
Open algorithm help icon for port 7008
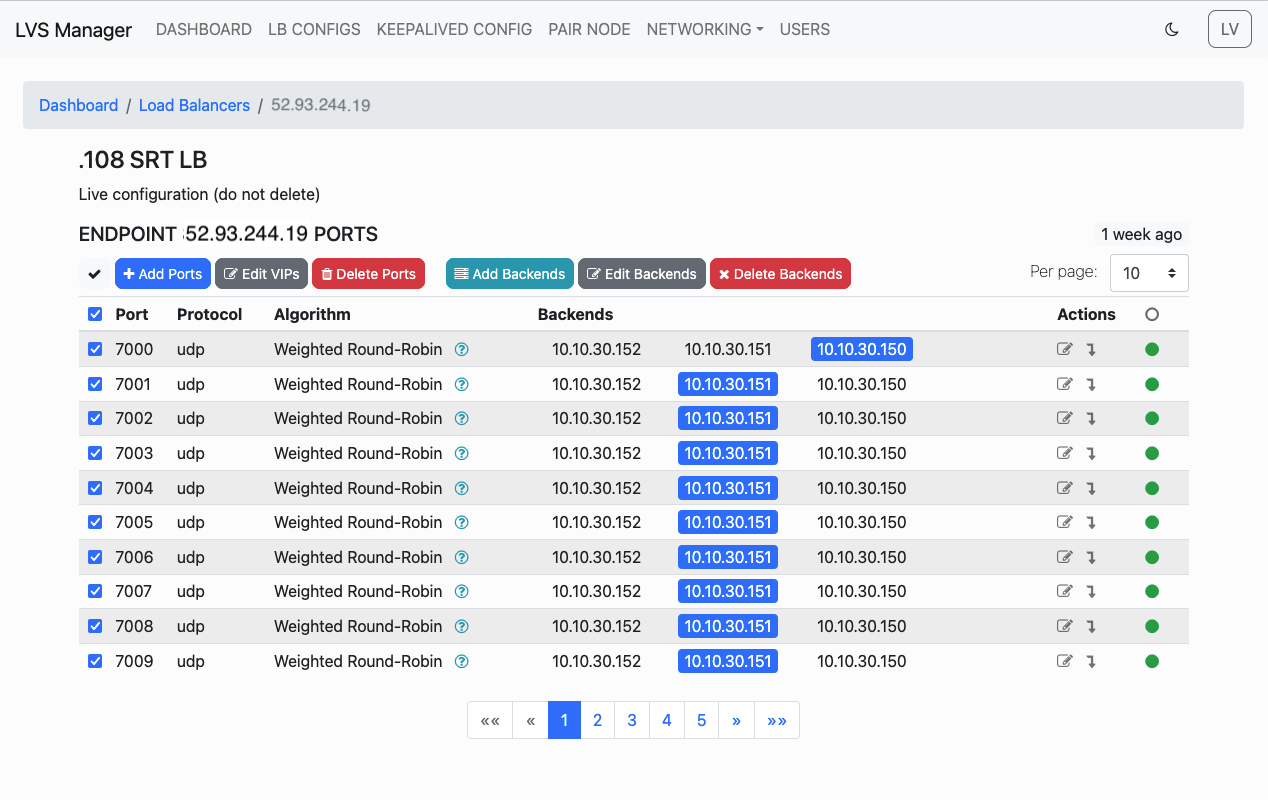pos(462,626)
